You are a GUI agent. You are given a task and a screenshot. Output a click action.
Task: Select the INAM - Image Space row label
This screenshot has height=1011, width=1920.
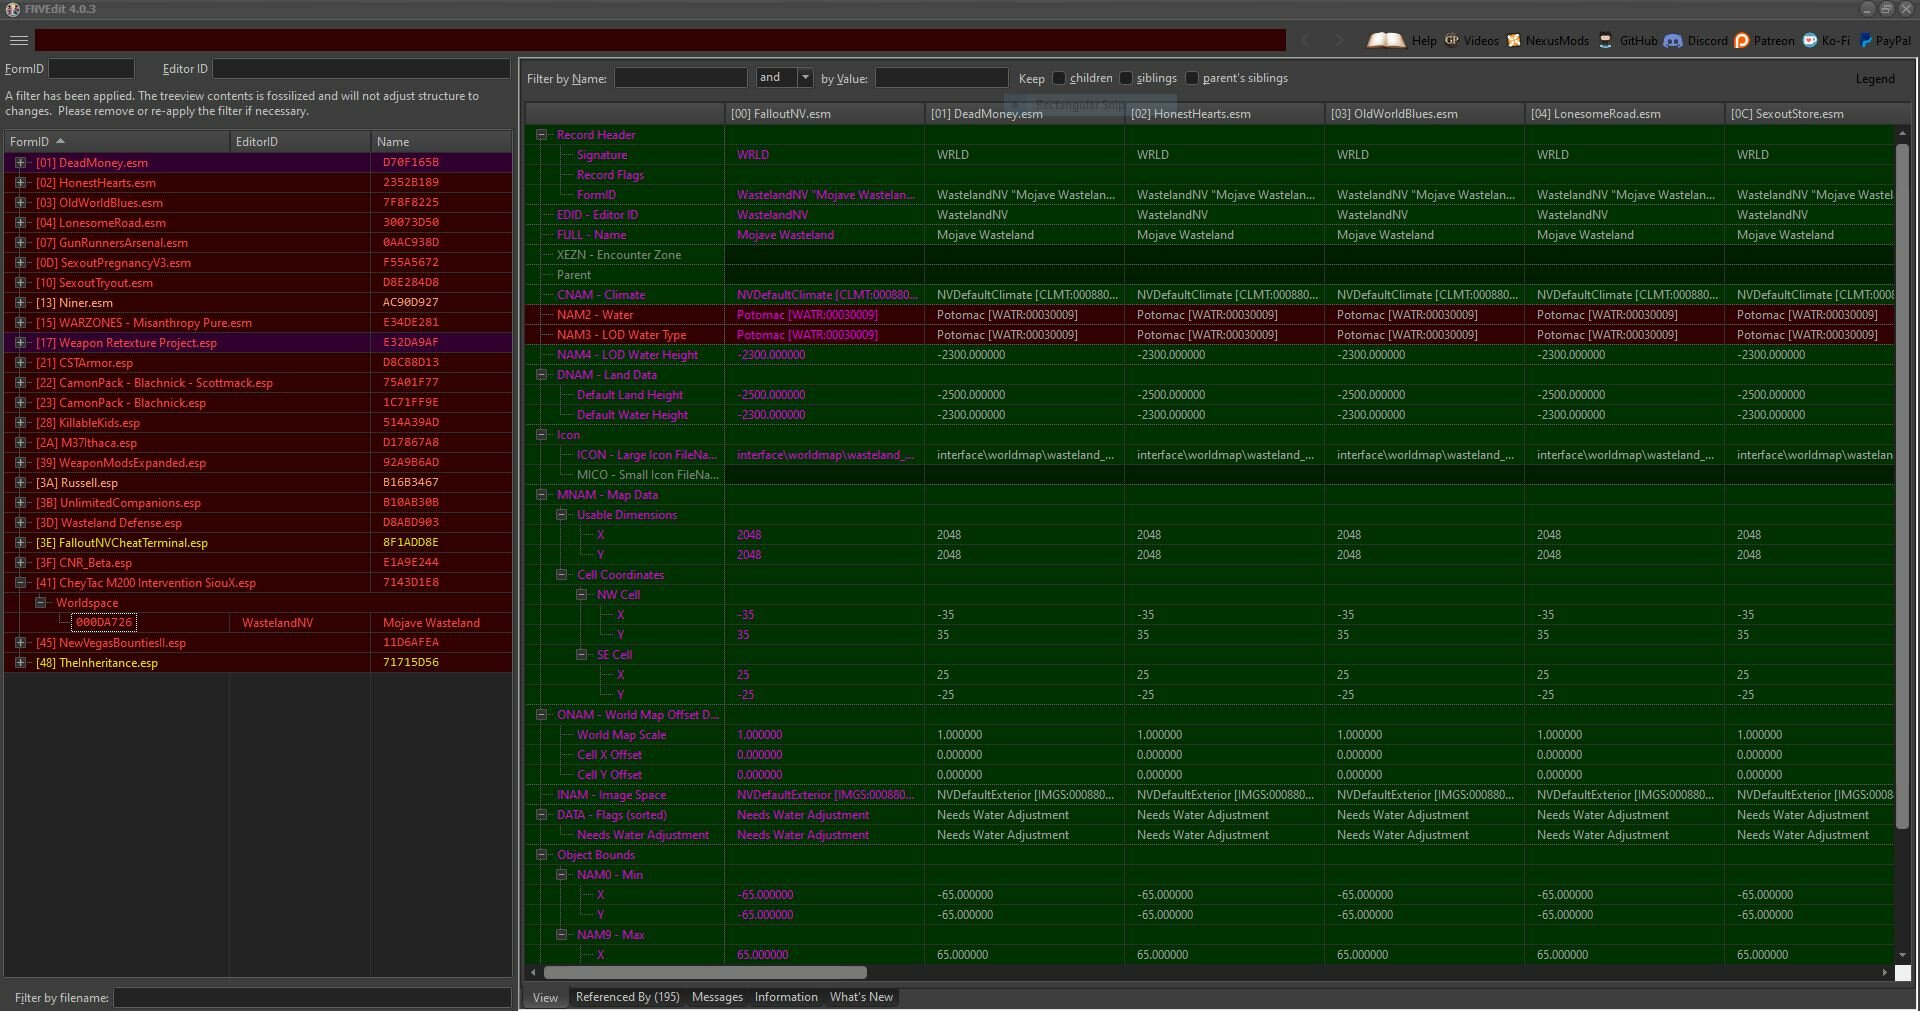coord(611,794)
